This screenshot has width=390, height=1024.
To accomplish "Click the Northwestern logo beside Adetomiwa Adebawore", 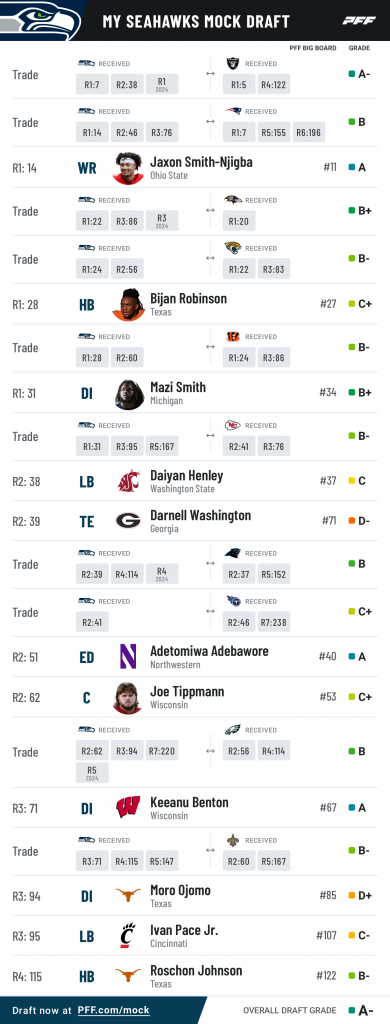I will click(x=128, y=656).
